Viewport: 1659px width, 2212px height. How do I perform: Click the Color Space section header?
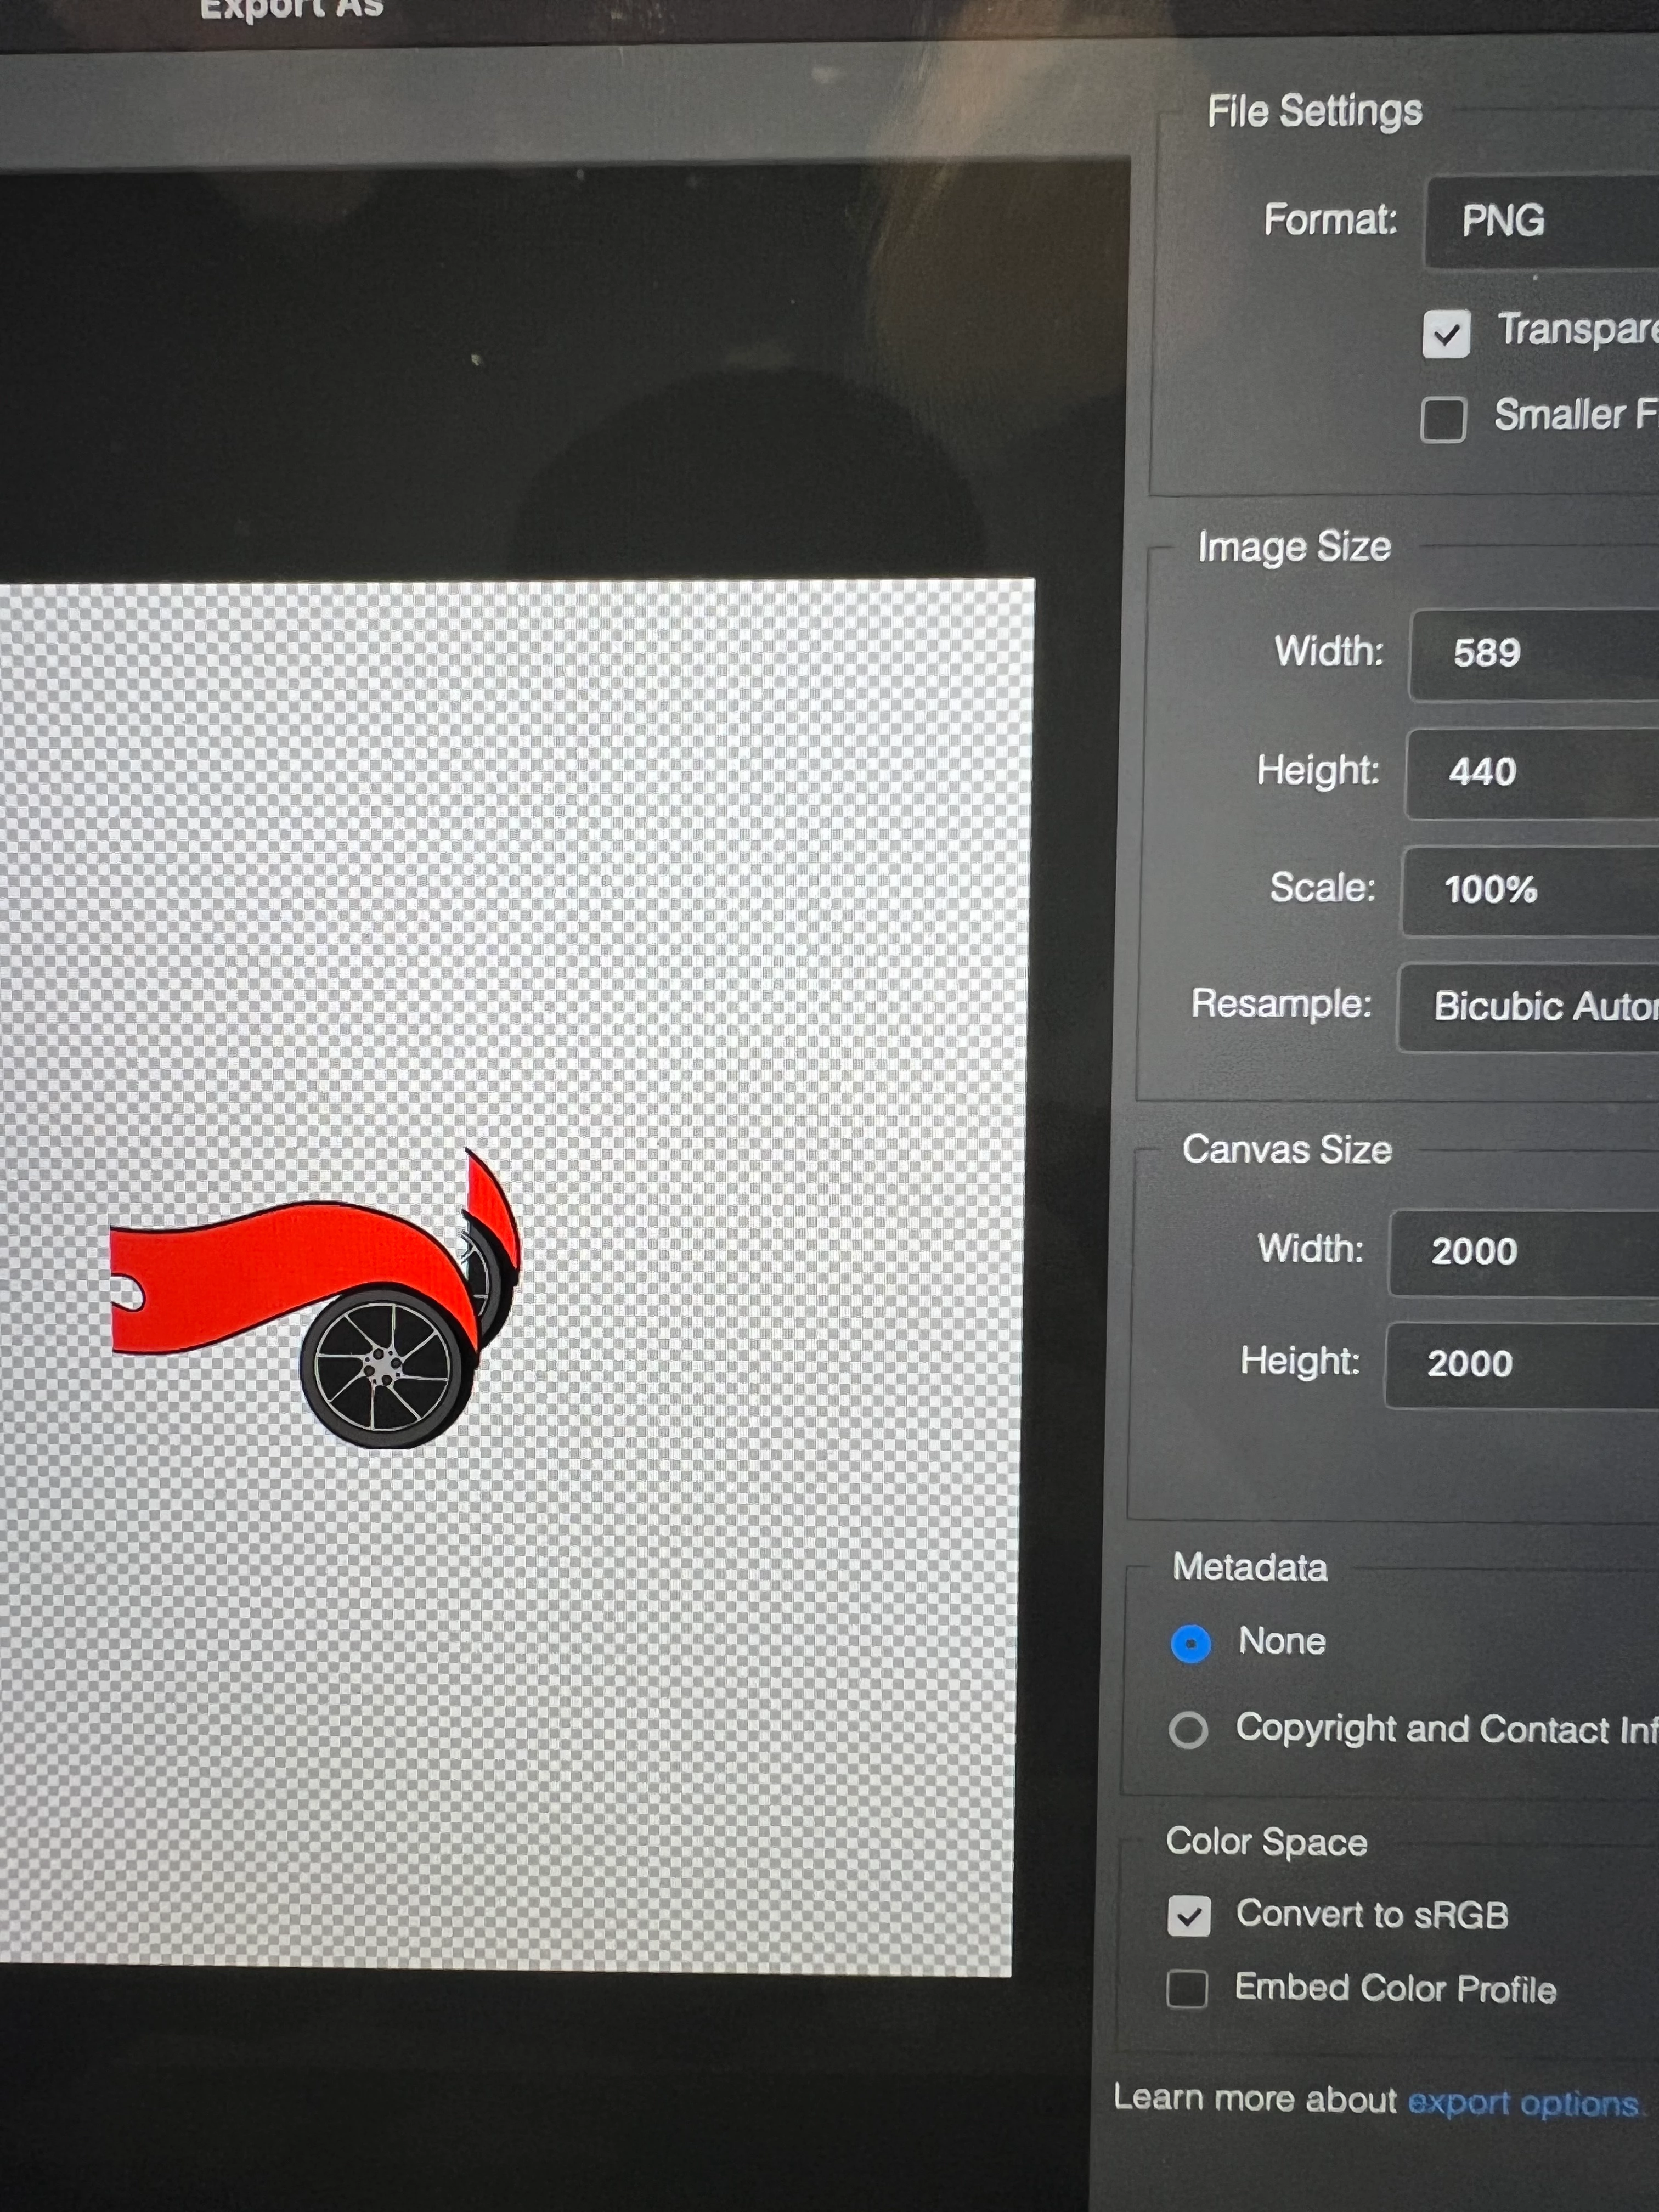point(1266,1842)
